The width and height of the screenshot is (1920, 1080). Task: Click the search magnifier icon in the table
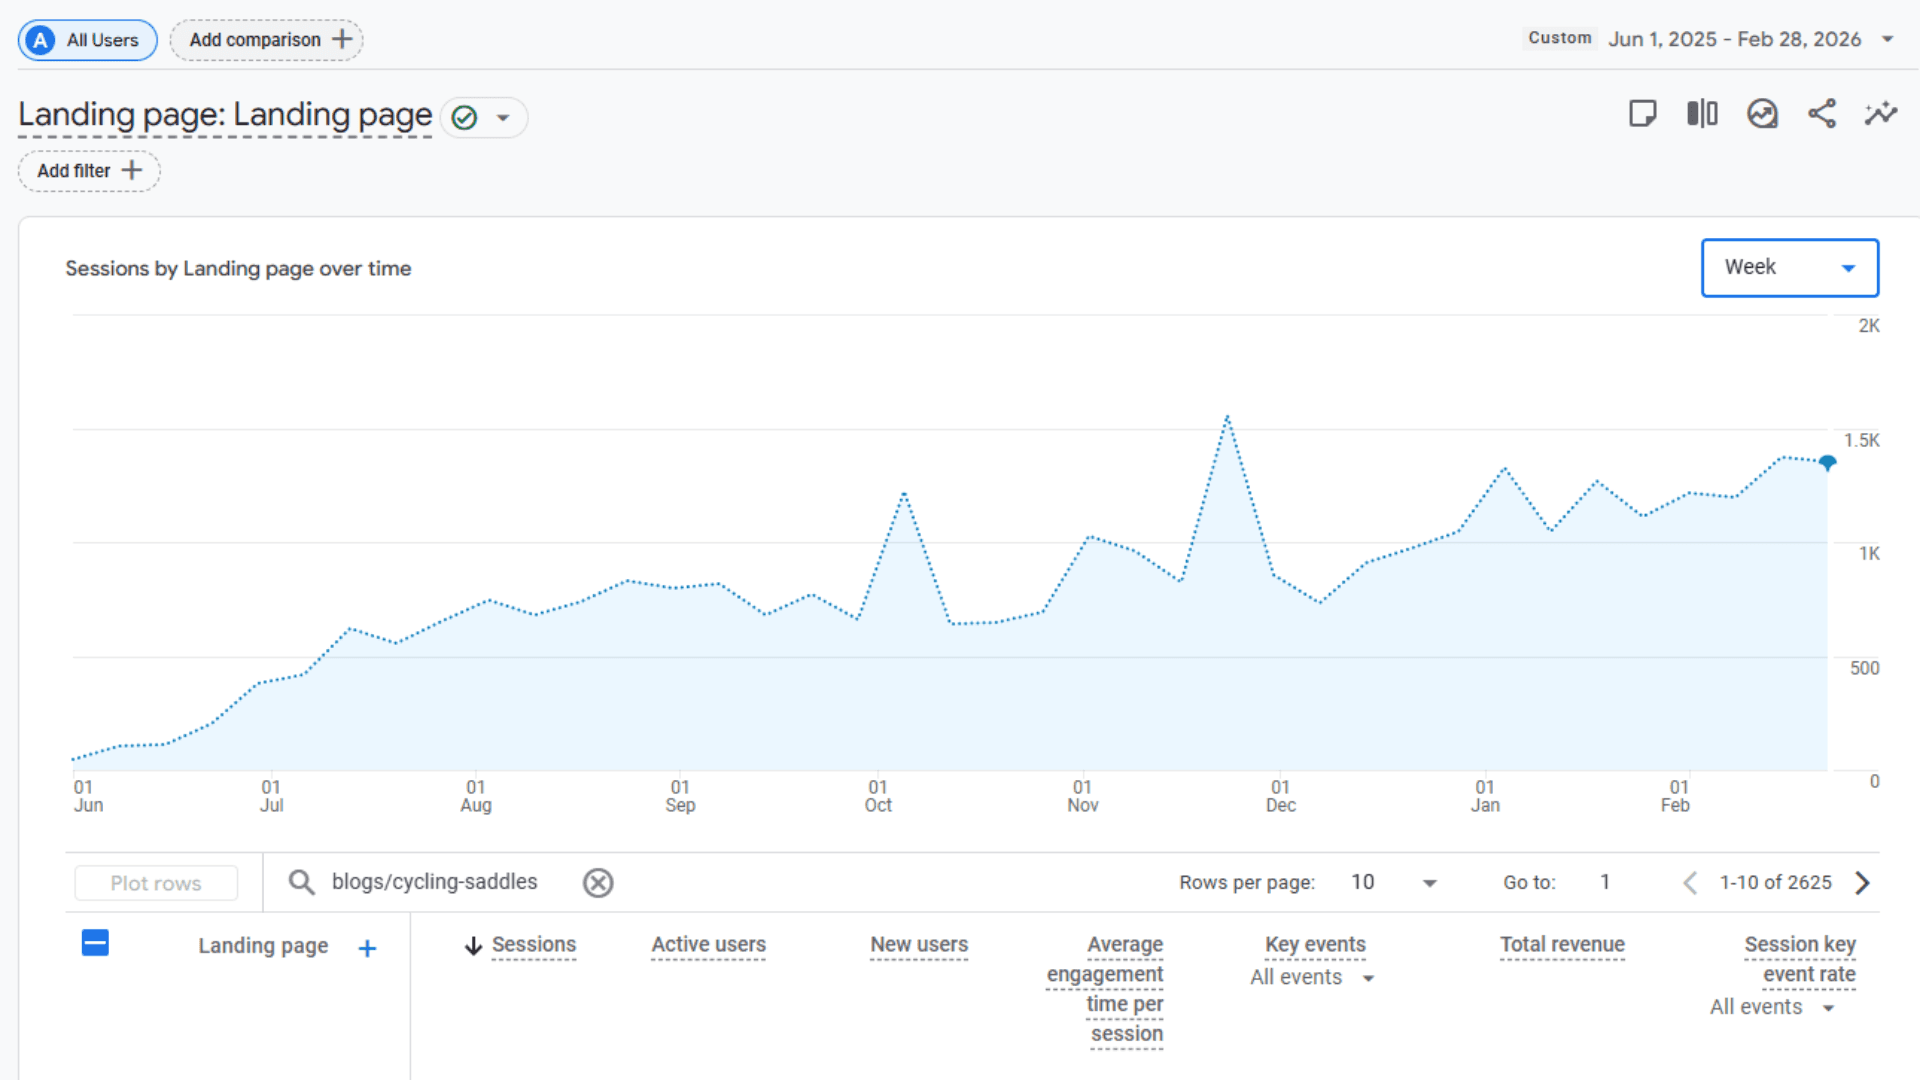point(301,882)
